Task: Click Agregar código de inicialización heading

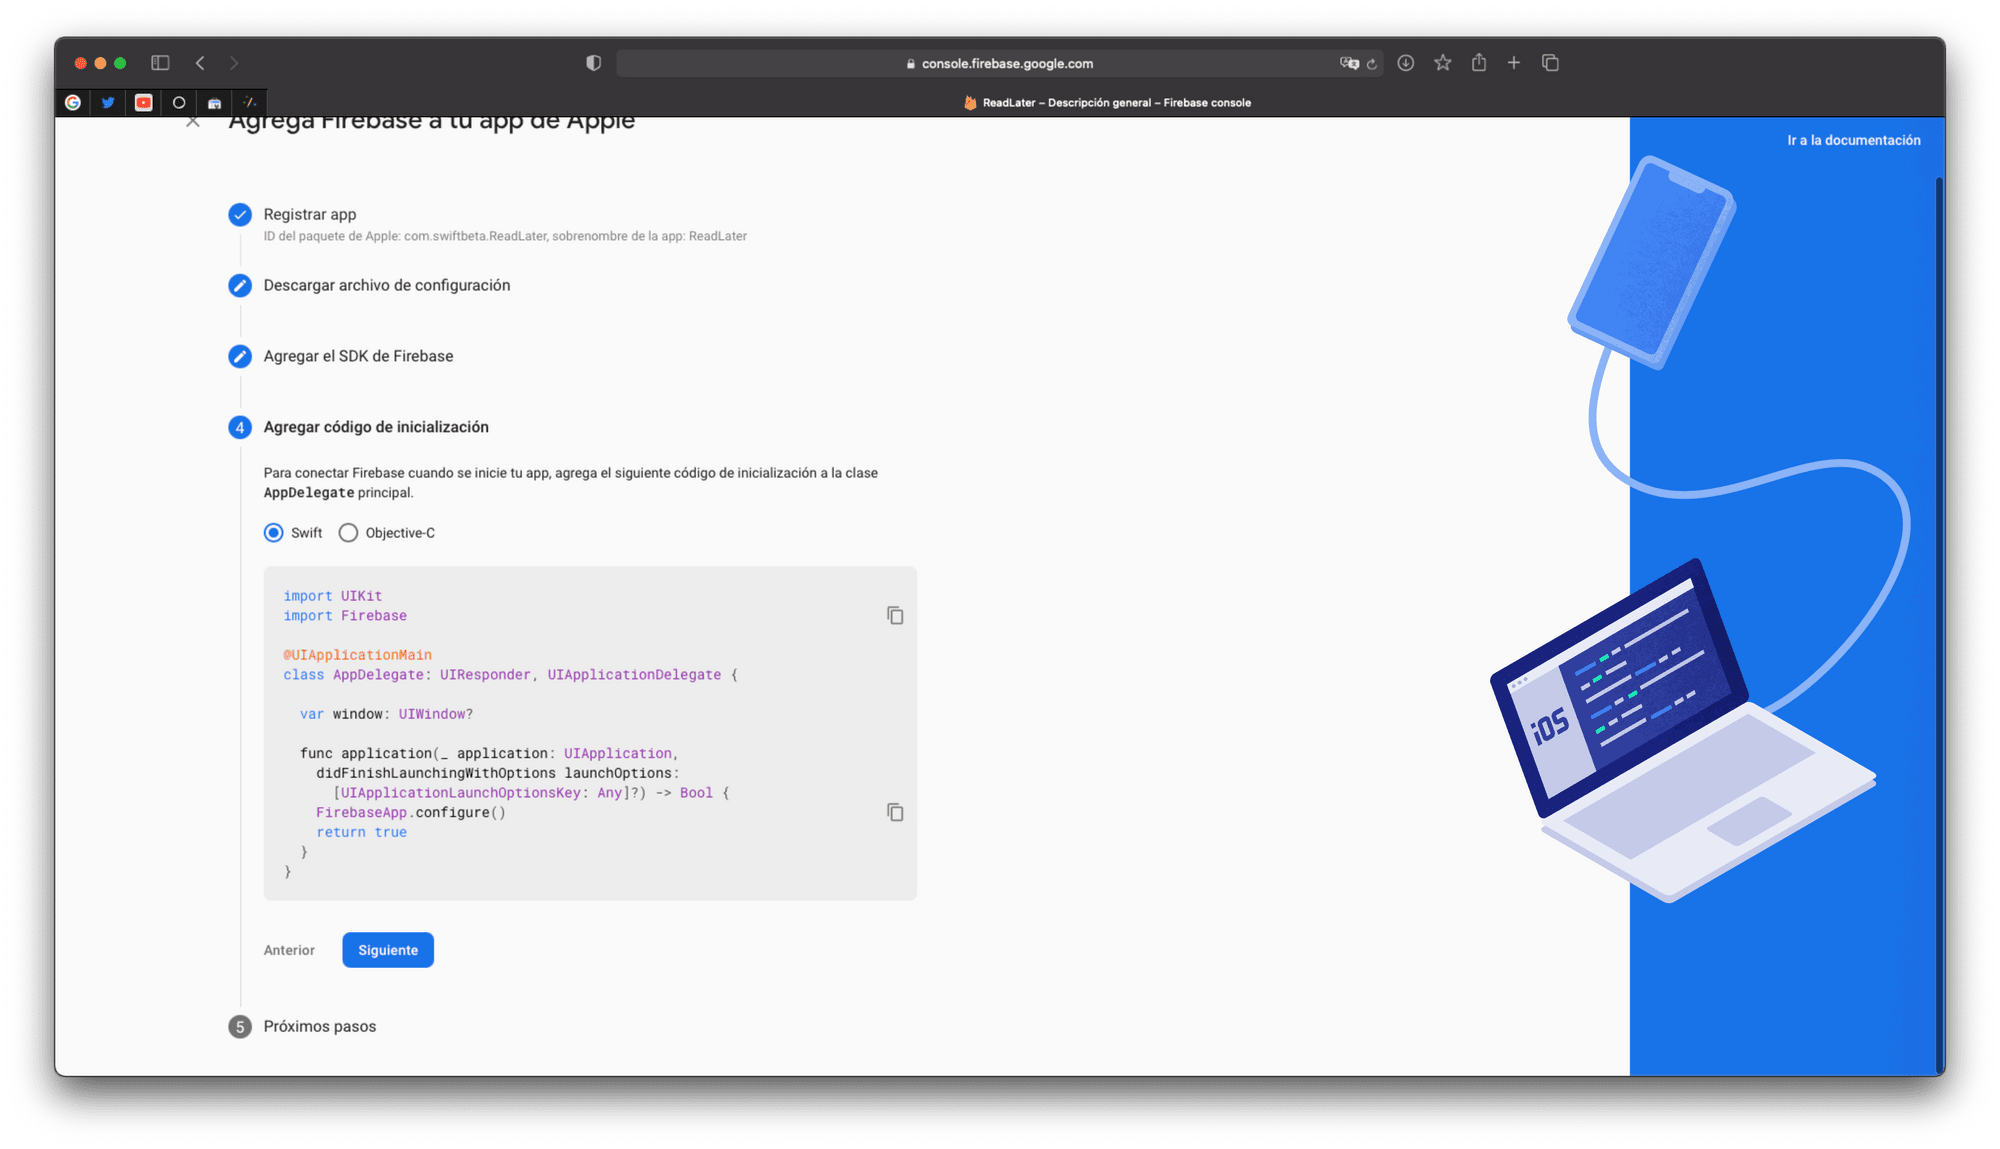Action: click(x=376, y=427)
